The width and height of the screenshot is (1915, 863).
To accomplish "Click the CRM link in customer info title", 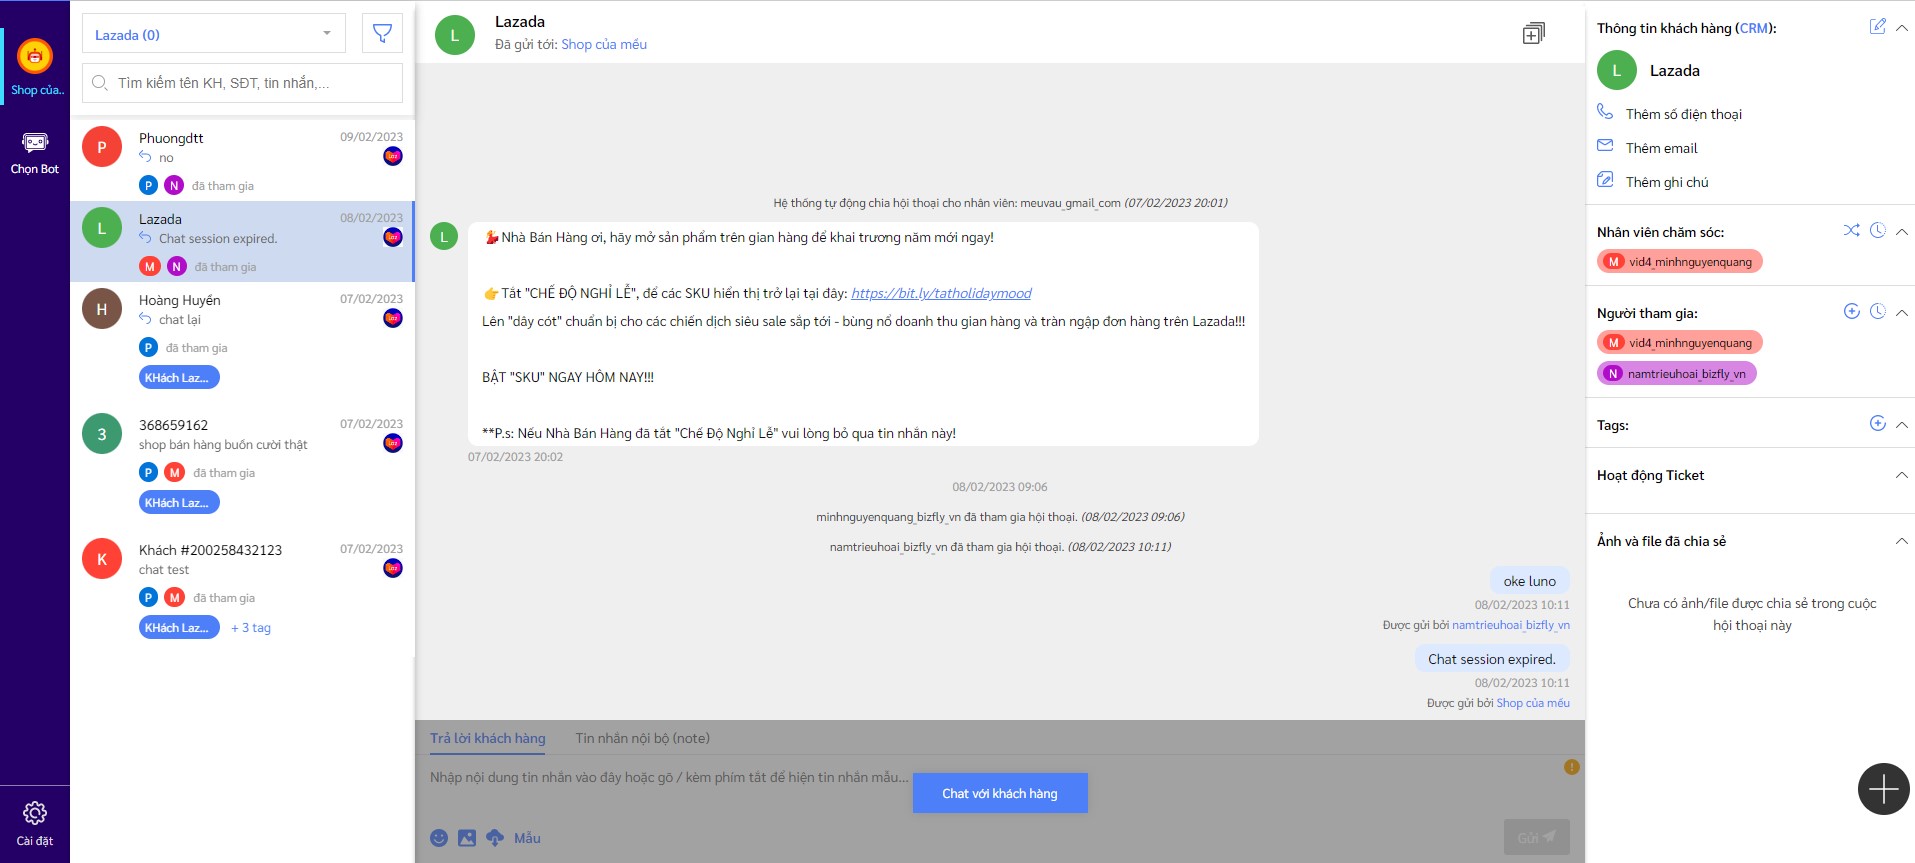I will coord(1754,28).
